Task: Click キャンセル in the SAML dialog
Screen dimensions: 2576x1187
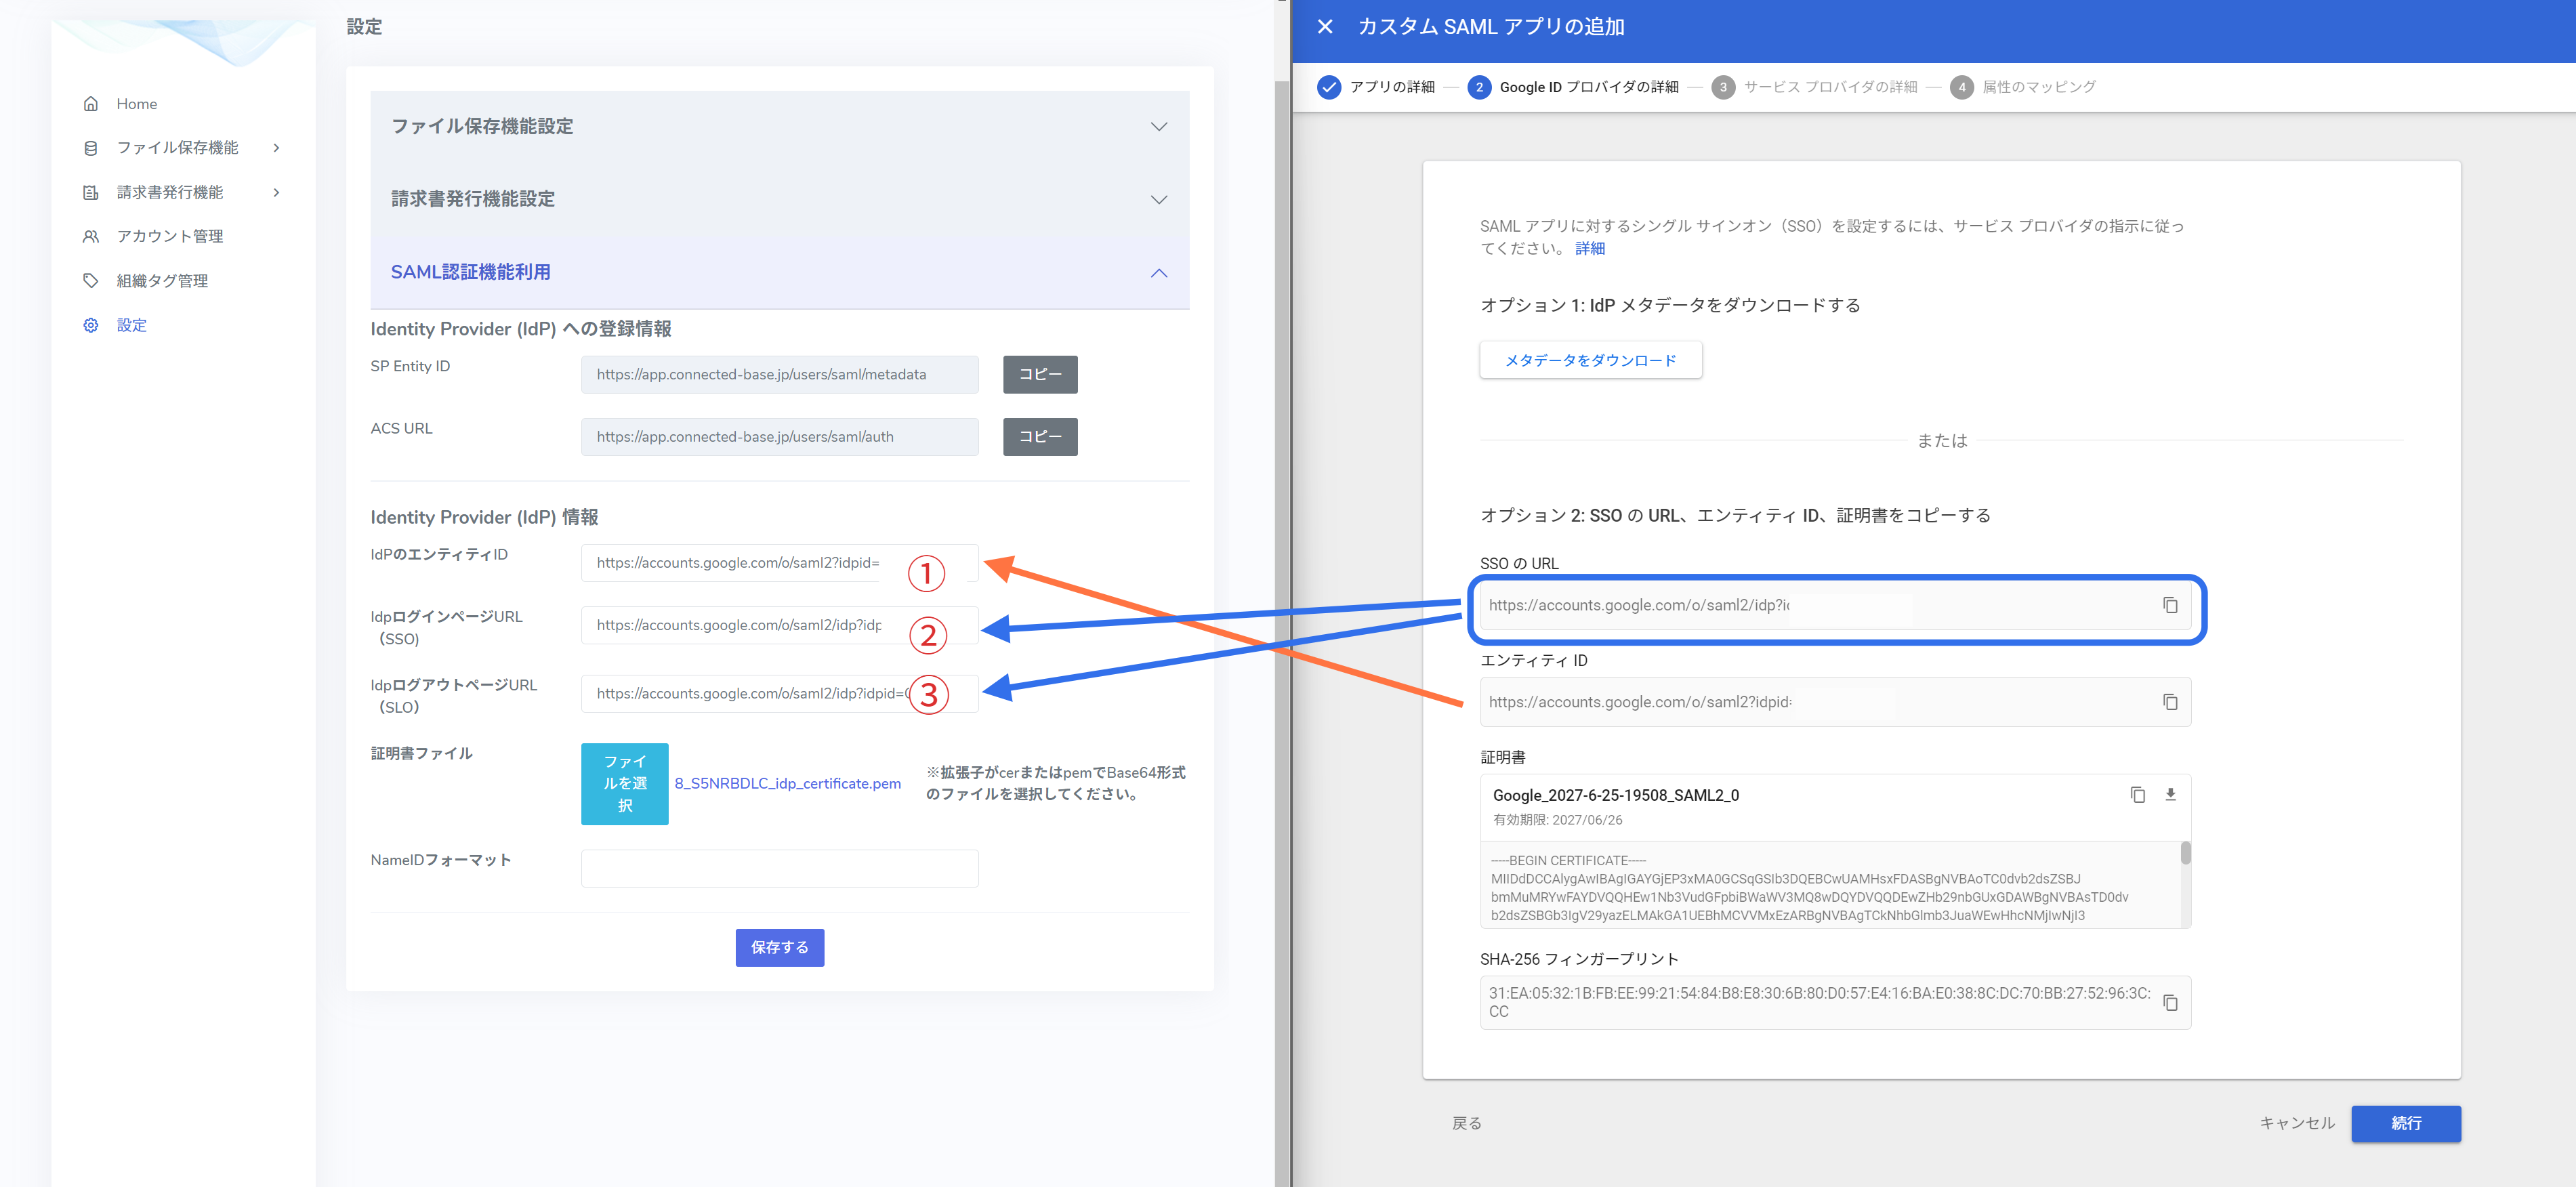Action: coord(2297,1124)
